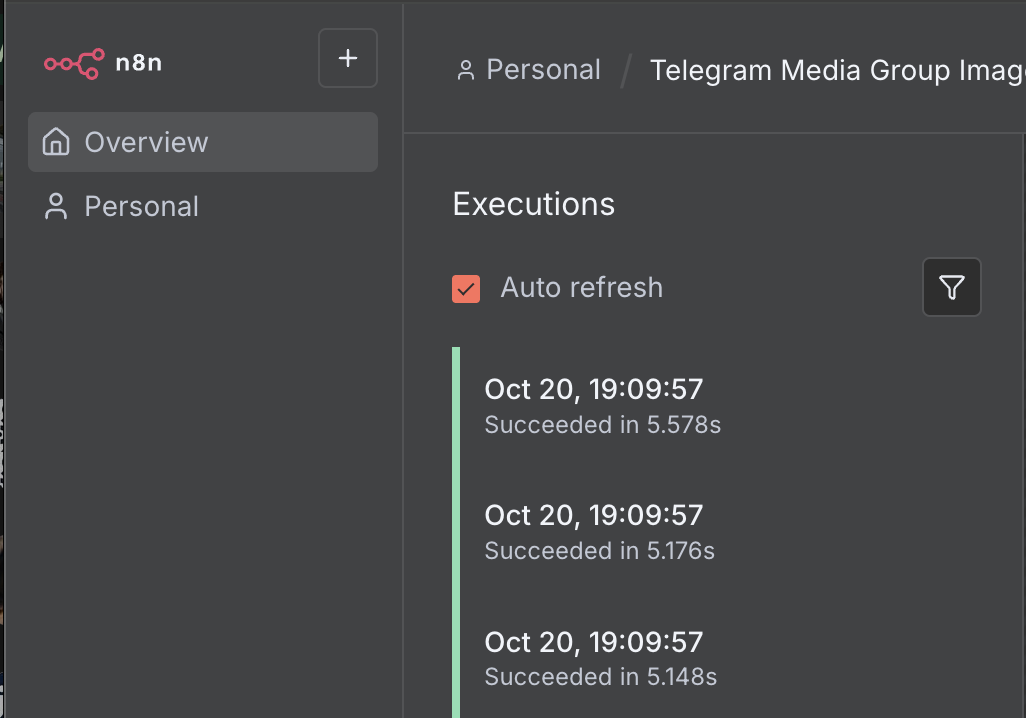The image size is (1026, 718).
Task: Select the execution that succeeded in 5.578s
Action: tap(602, 406)
